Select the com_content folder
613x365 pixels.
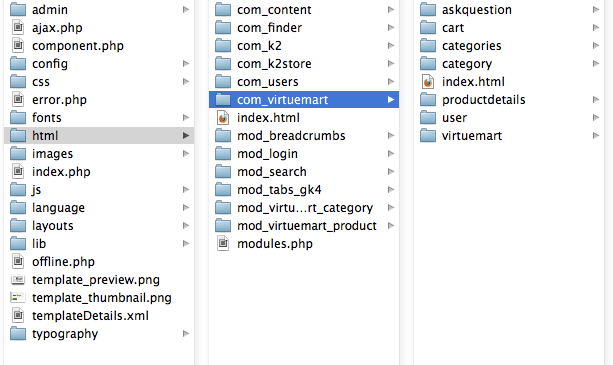tap(304, 10)
